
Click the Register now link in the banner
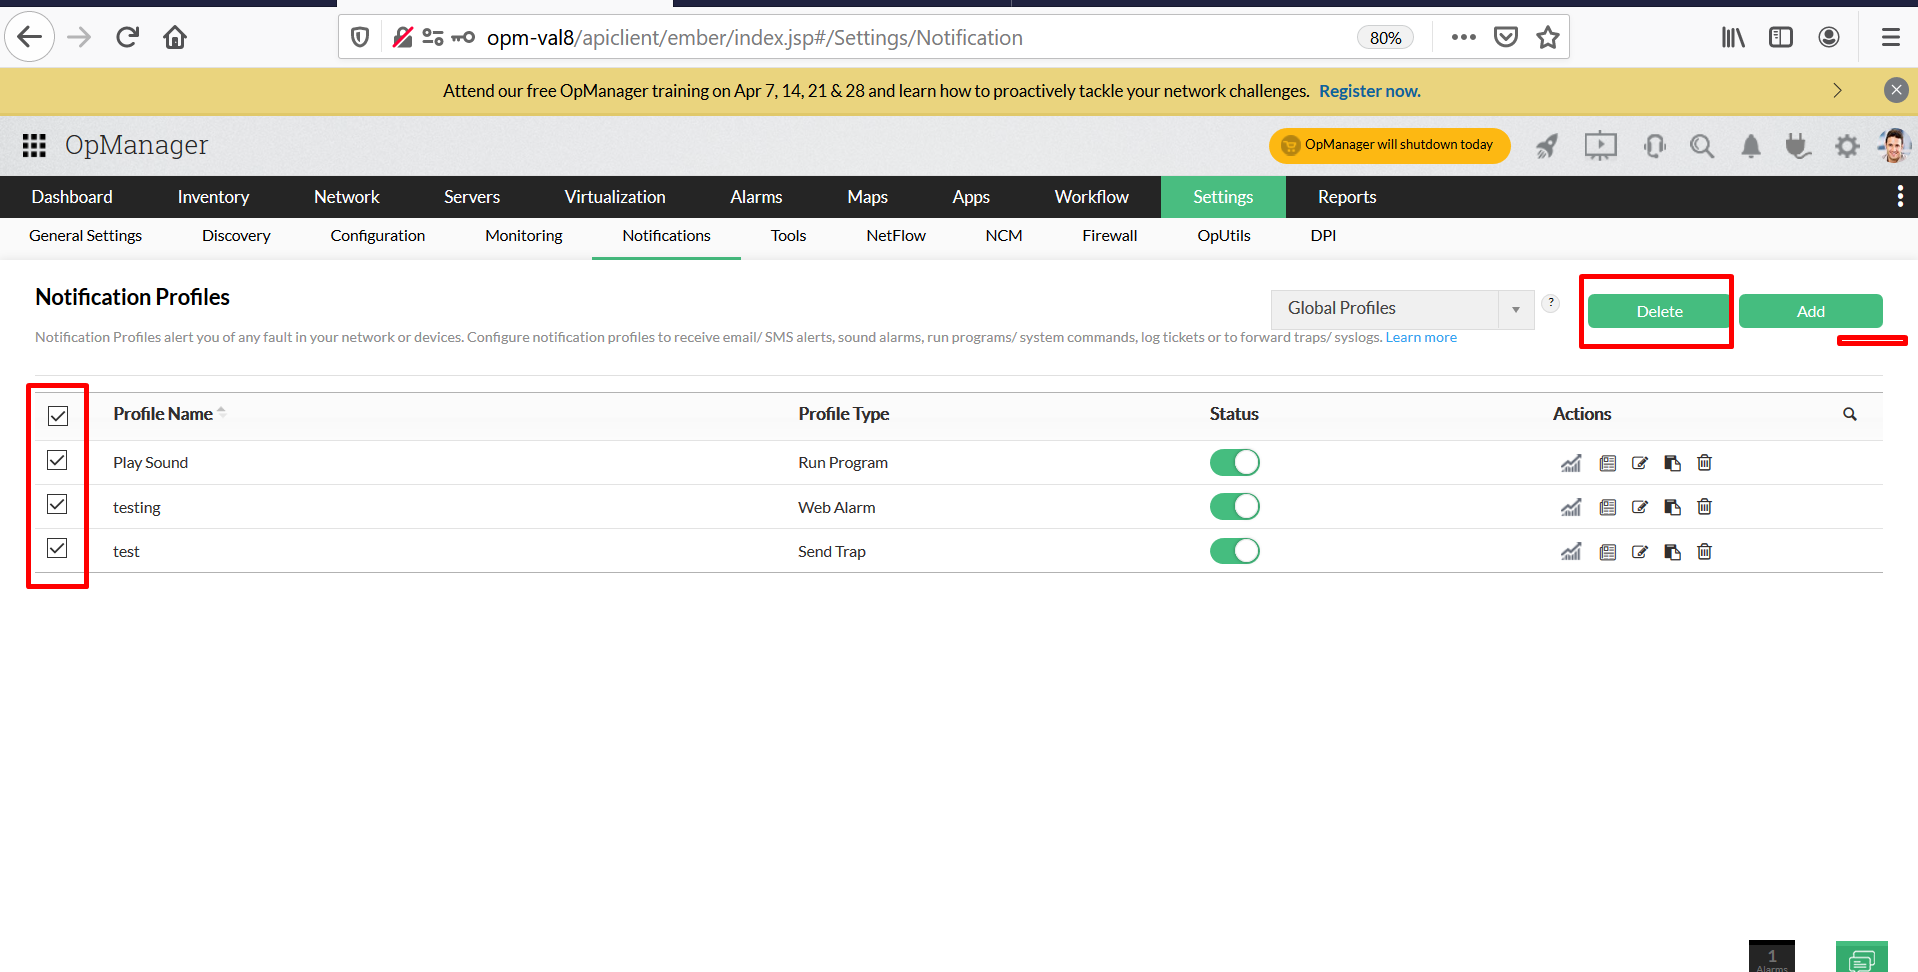pos(1369,90)
